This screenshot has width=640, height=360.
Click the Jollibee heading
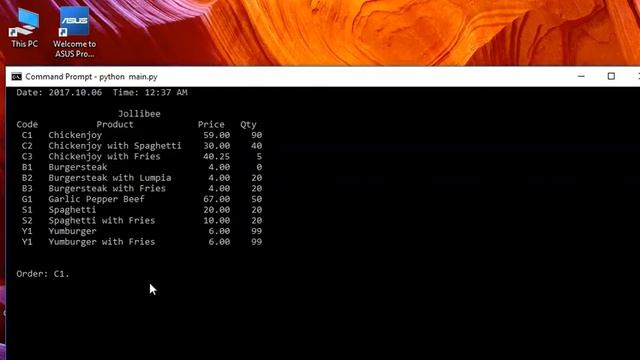(x=139, y=114)
